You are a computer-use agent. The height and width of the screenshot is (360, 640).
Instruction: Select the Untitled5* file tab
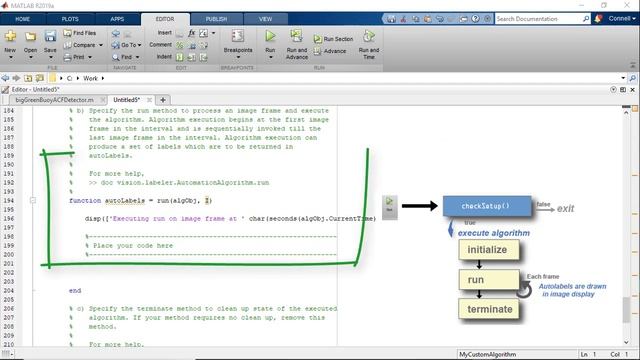click(127, 100)
